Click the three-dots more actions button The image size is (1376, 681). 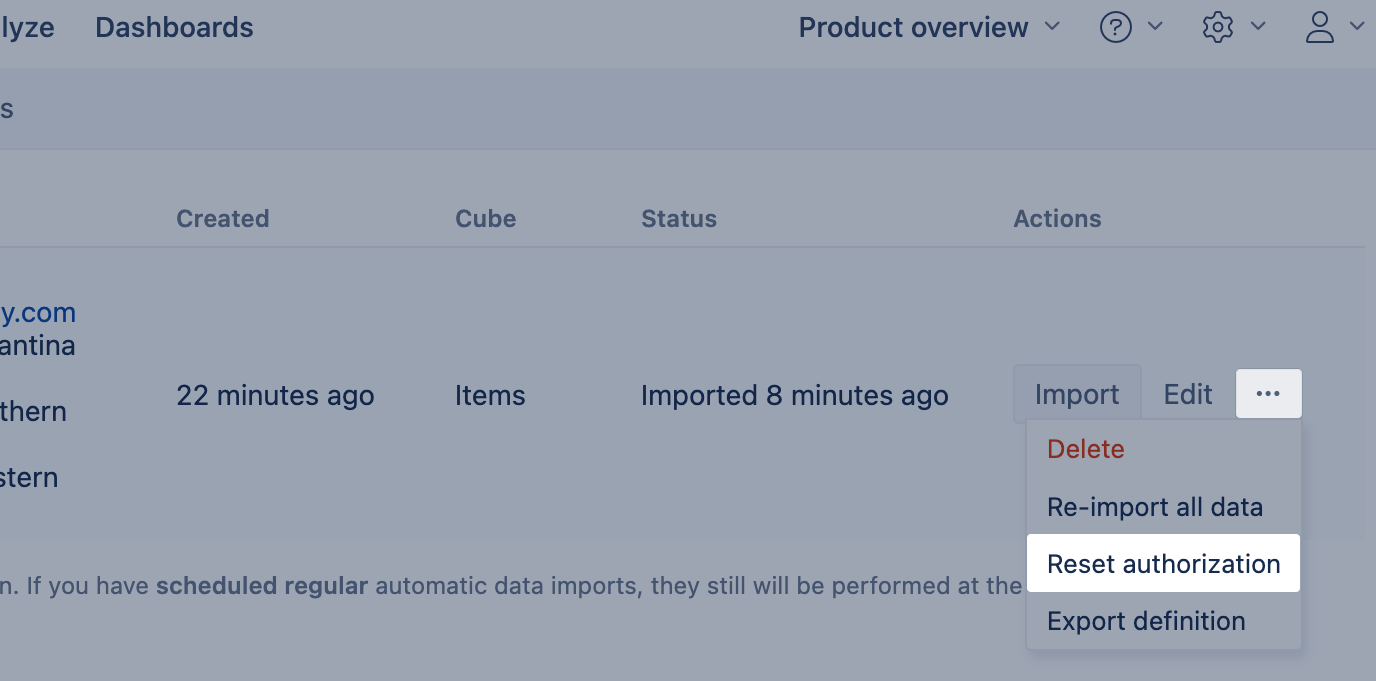[1268, 394]
